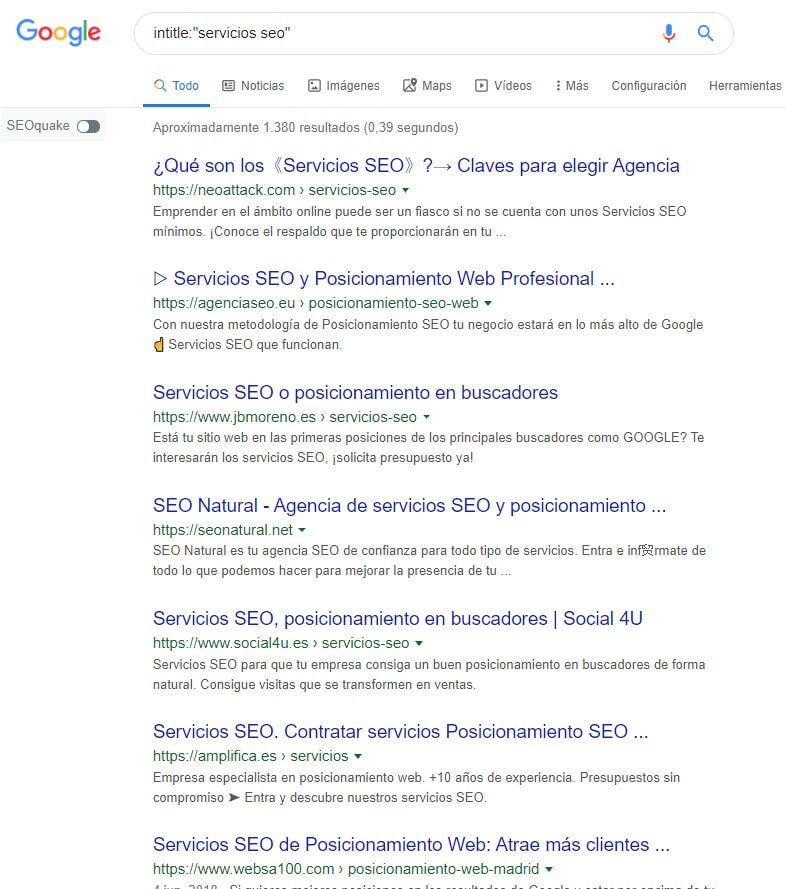Open 'Servicios SEO de Posicionamiento Web: Atrae más clientes' result

411,844
